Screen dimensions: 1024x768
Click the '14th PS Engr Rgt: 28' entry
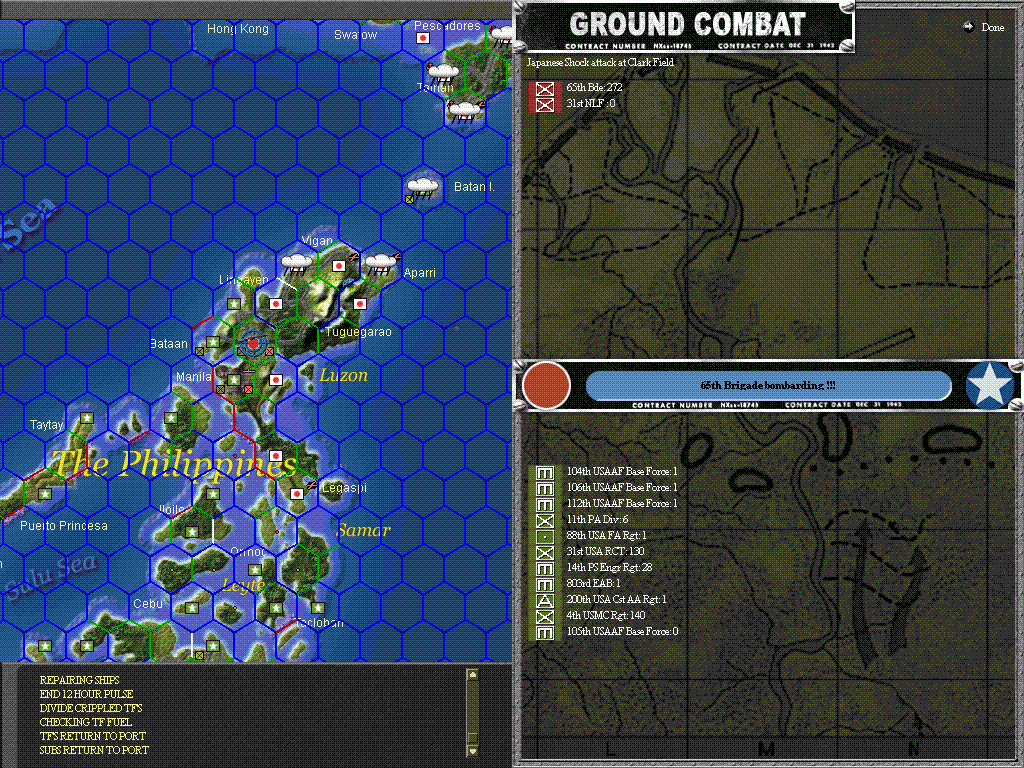609,568
